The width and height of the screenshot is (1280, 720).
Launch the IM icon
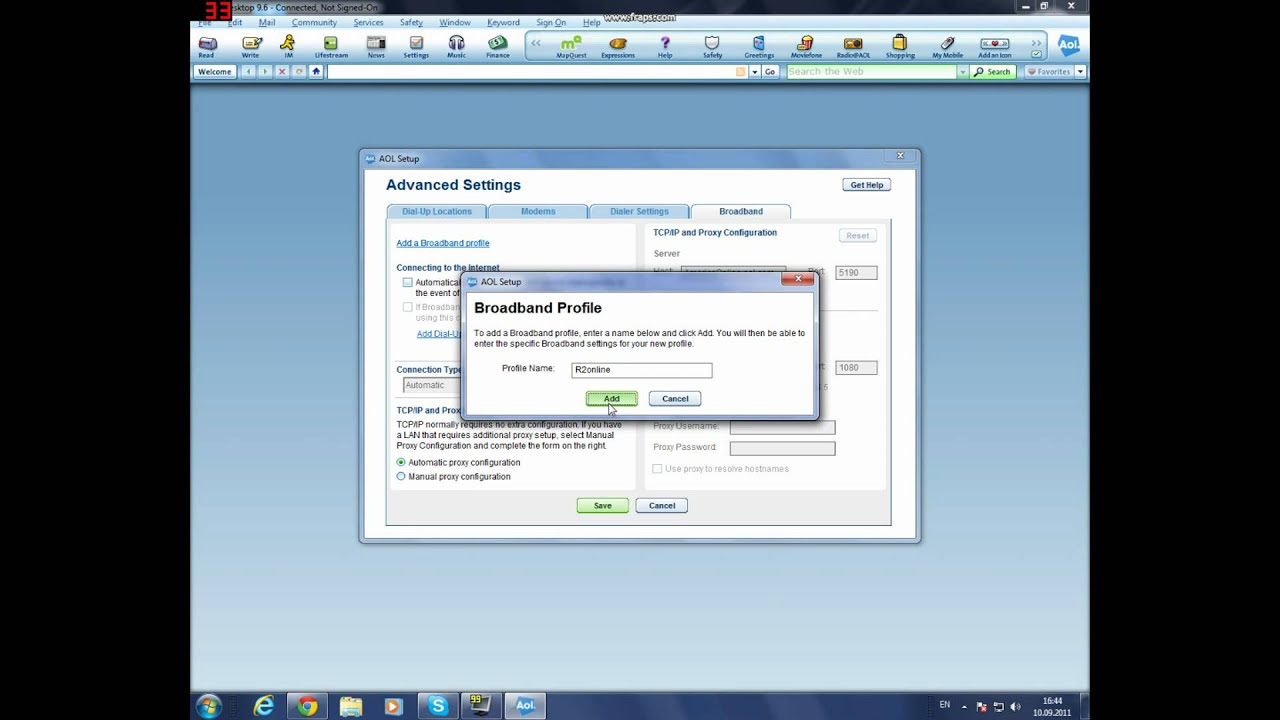(x=288, y=47)
